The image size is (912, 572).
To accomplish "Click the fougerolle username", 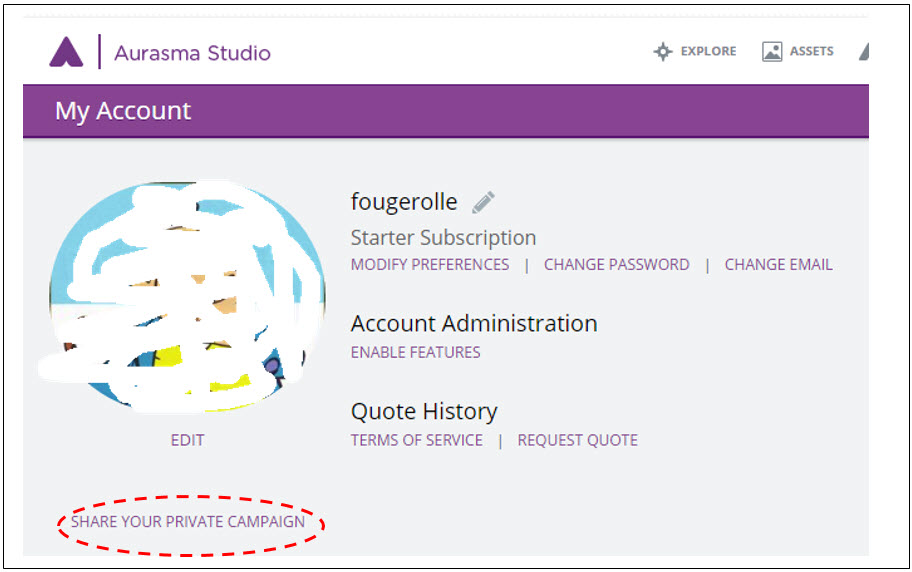I will (404, 202).
